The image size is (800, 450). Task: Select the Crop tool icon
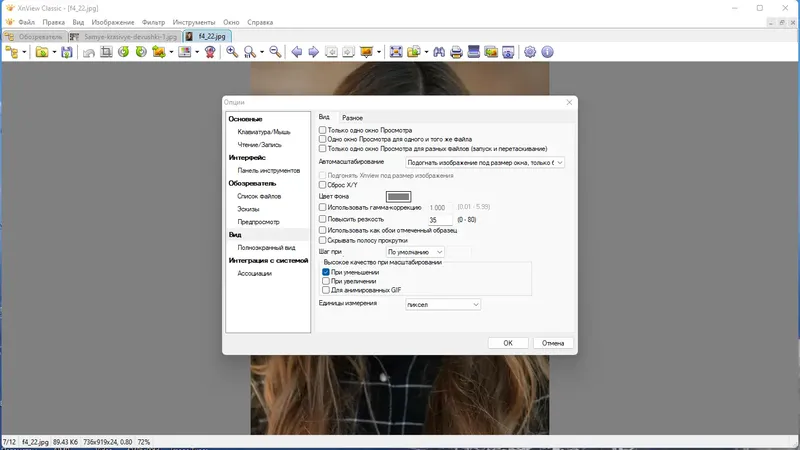tap(106, 52)
